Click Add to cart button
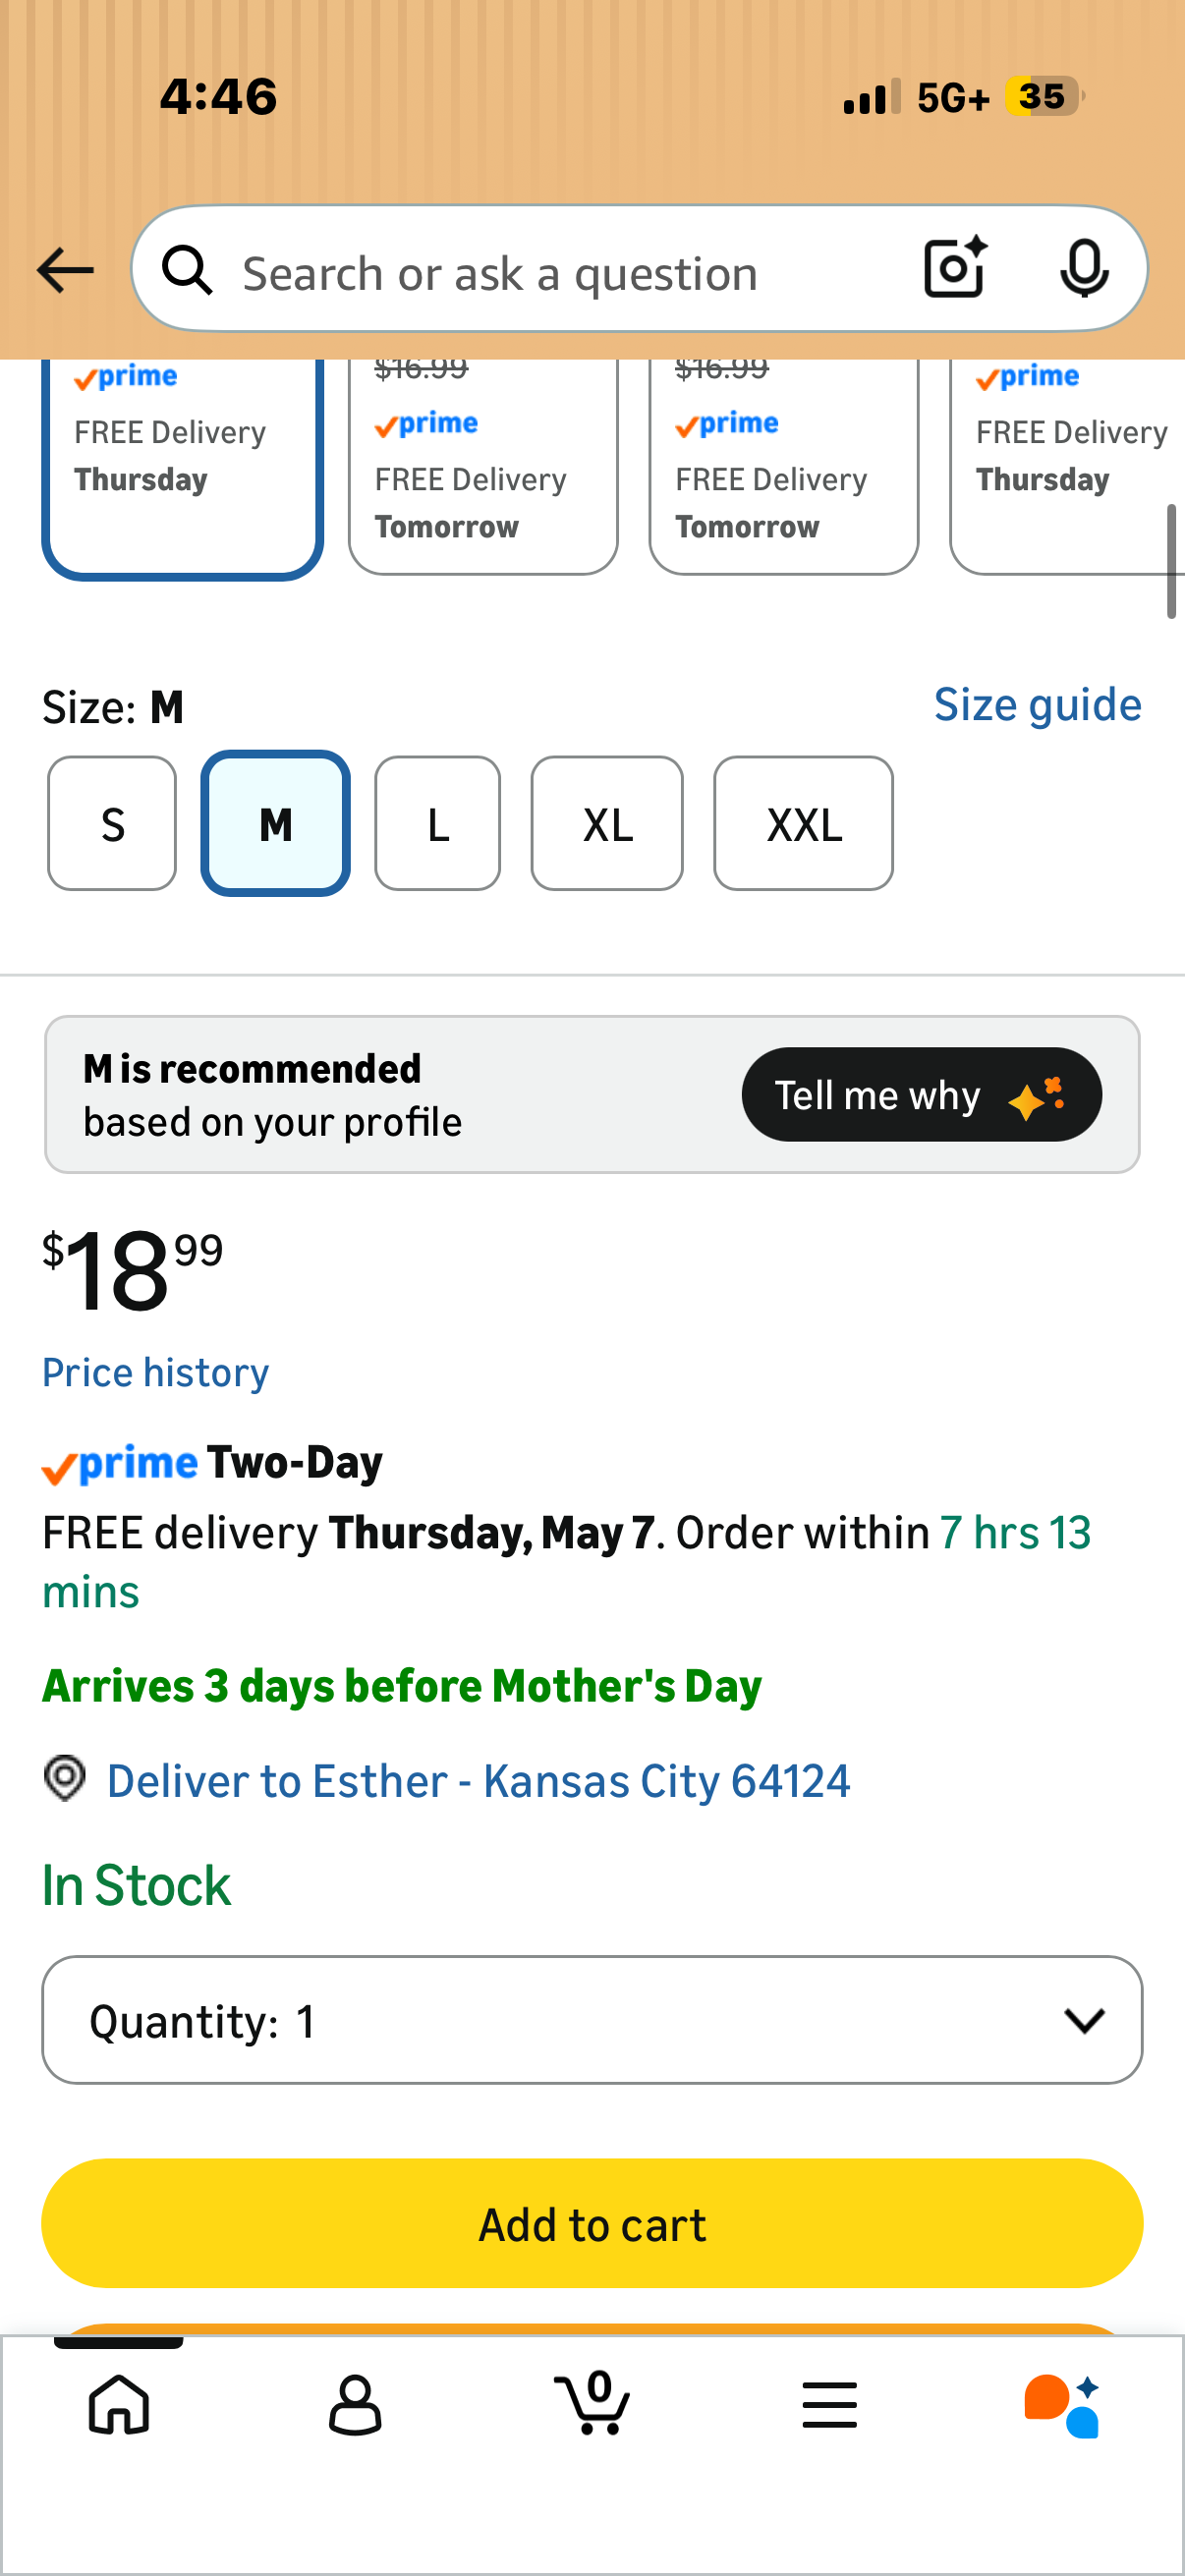 pyautogui.click(x=592, y=2223)
